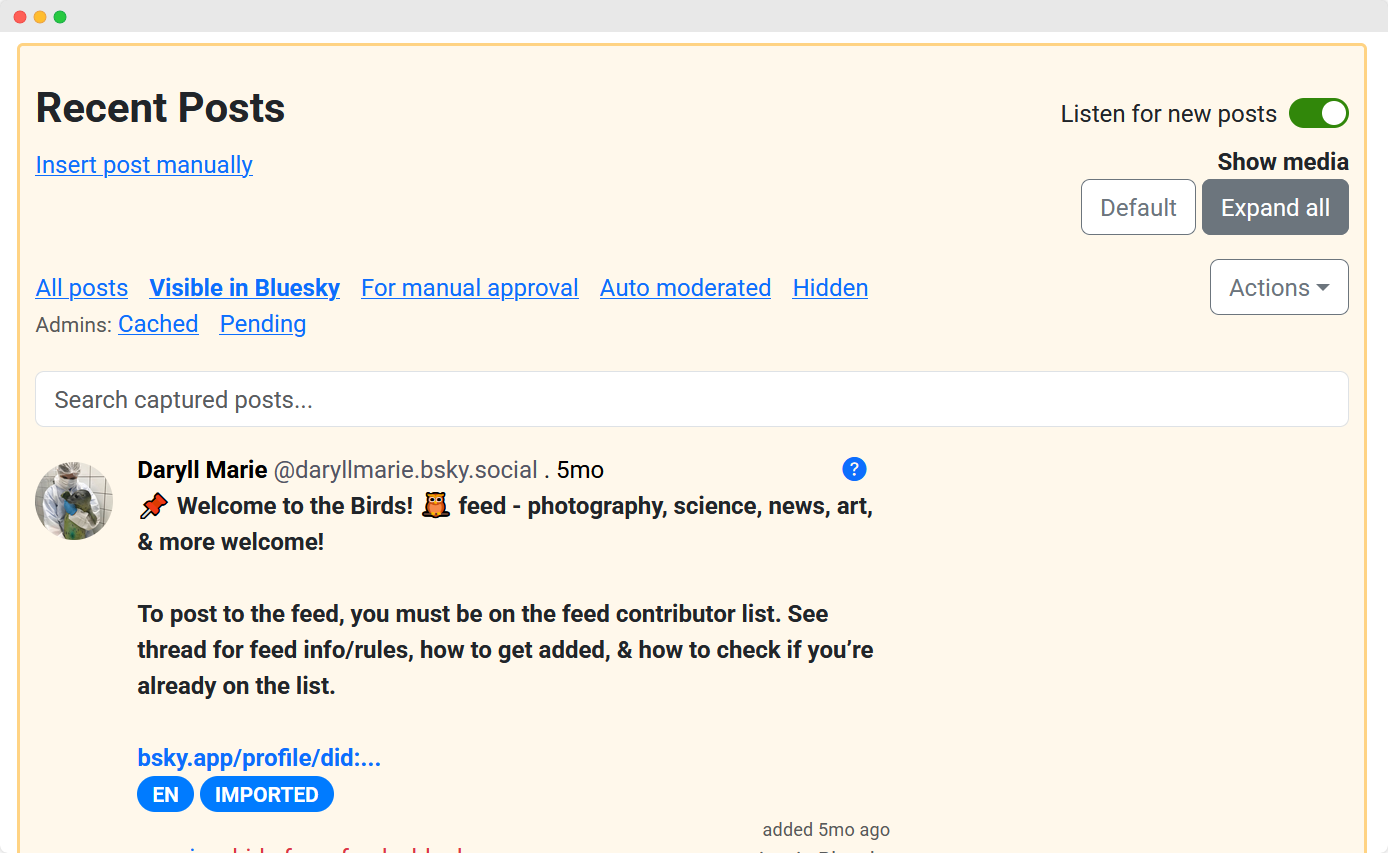Click the IMPORTED badge below the post
Image resolution: width=1388 pixels, height=853 pixels.
pyautogui.click(x=266, y=794)
